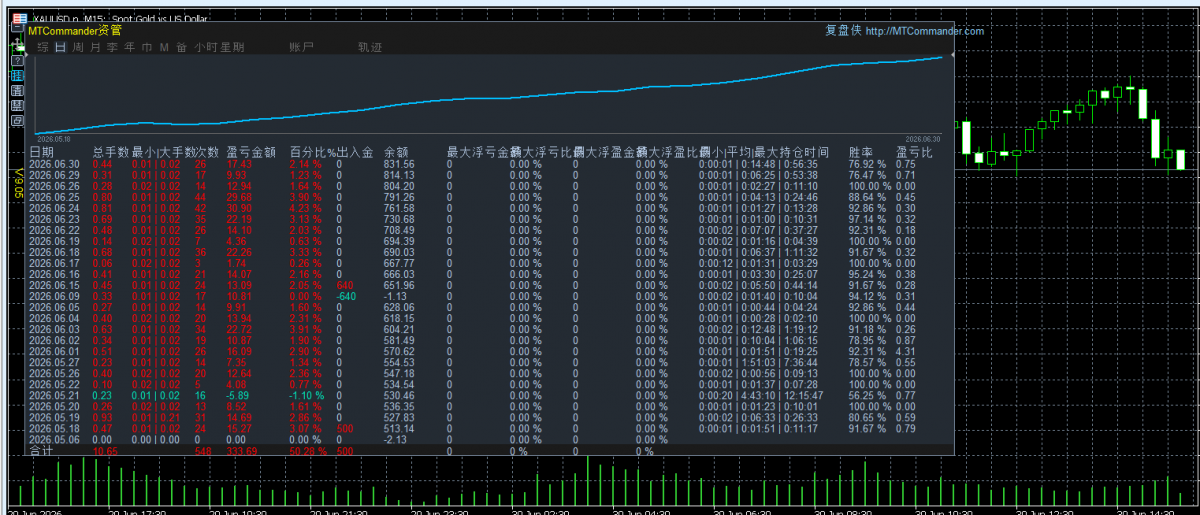The width and height of the screenshot is (1200, 515).
Task: Click the red and blue table icon
Action: [x=19, y=19]
